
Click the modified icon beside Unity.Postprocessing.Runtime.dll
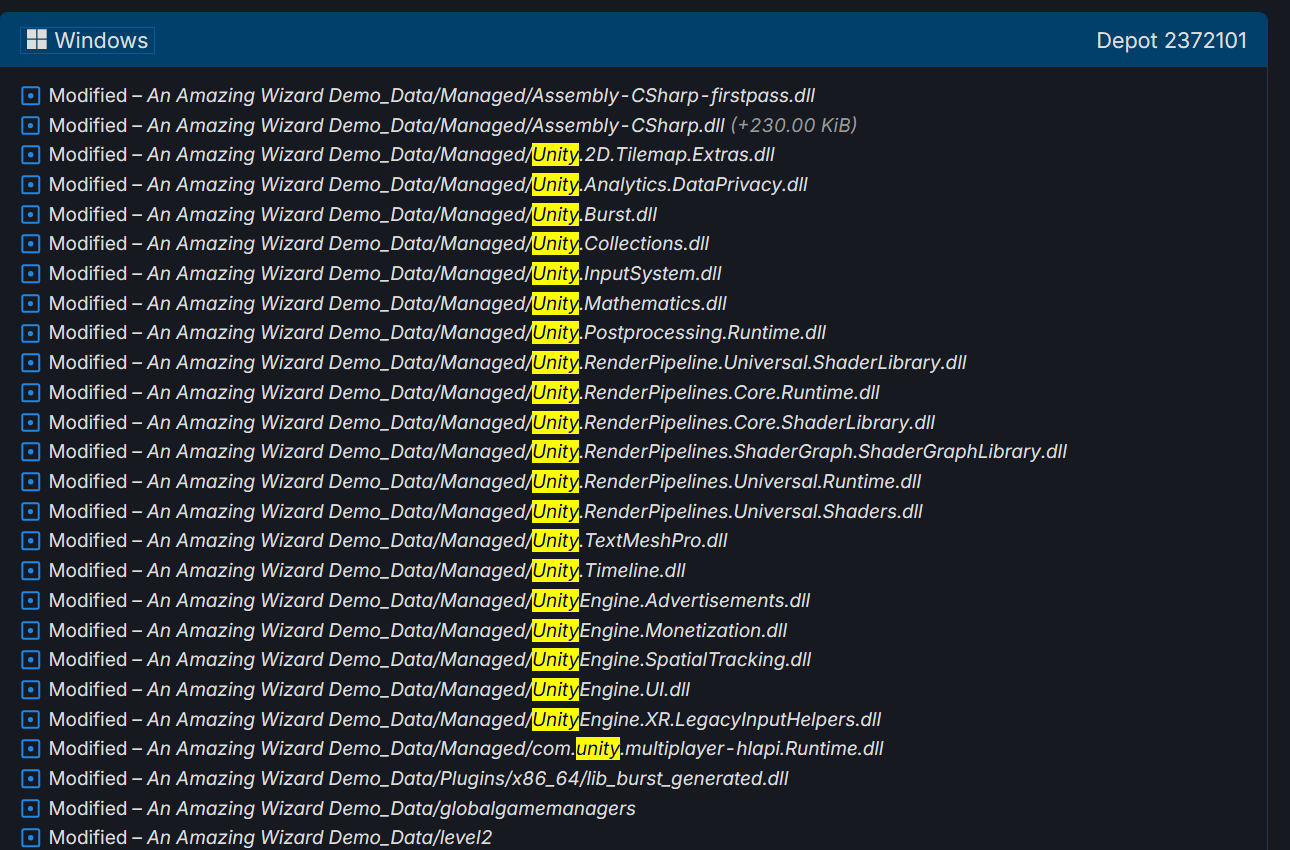click(x=30, y=333)
